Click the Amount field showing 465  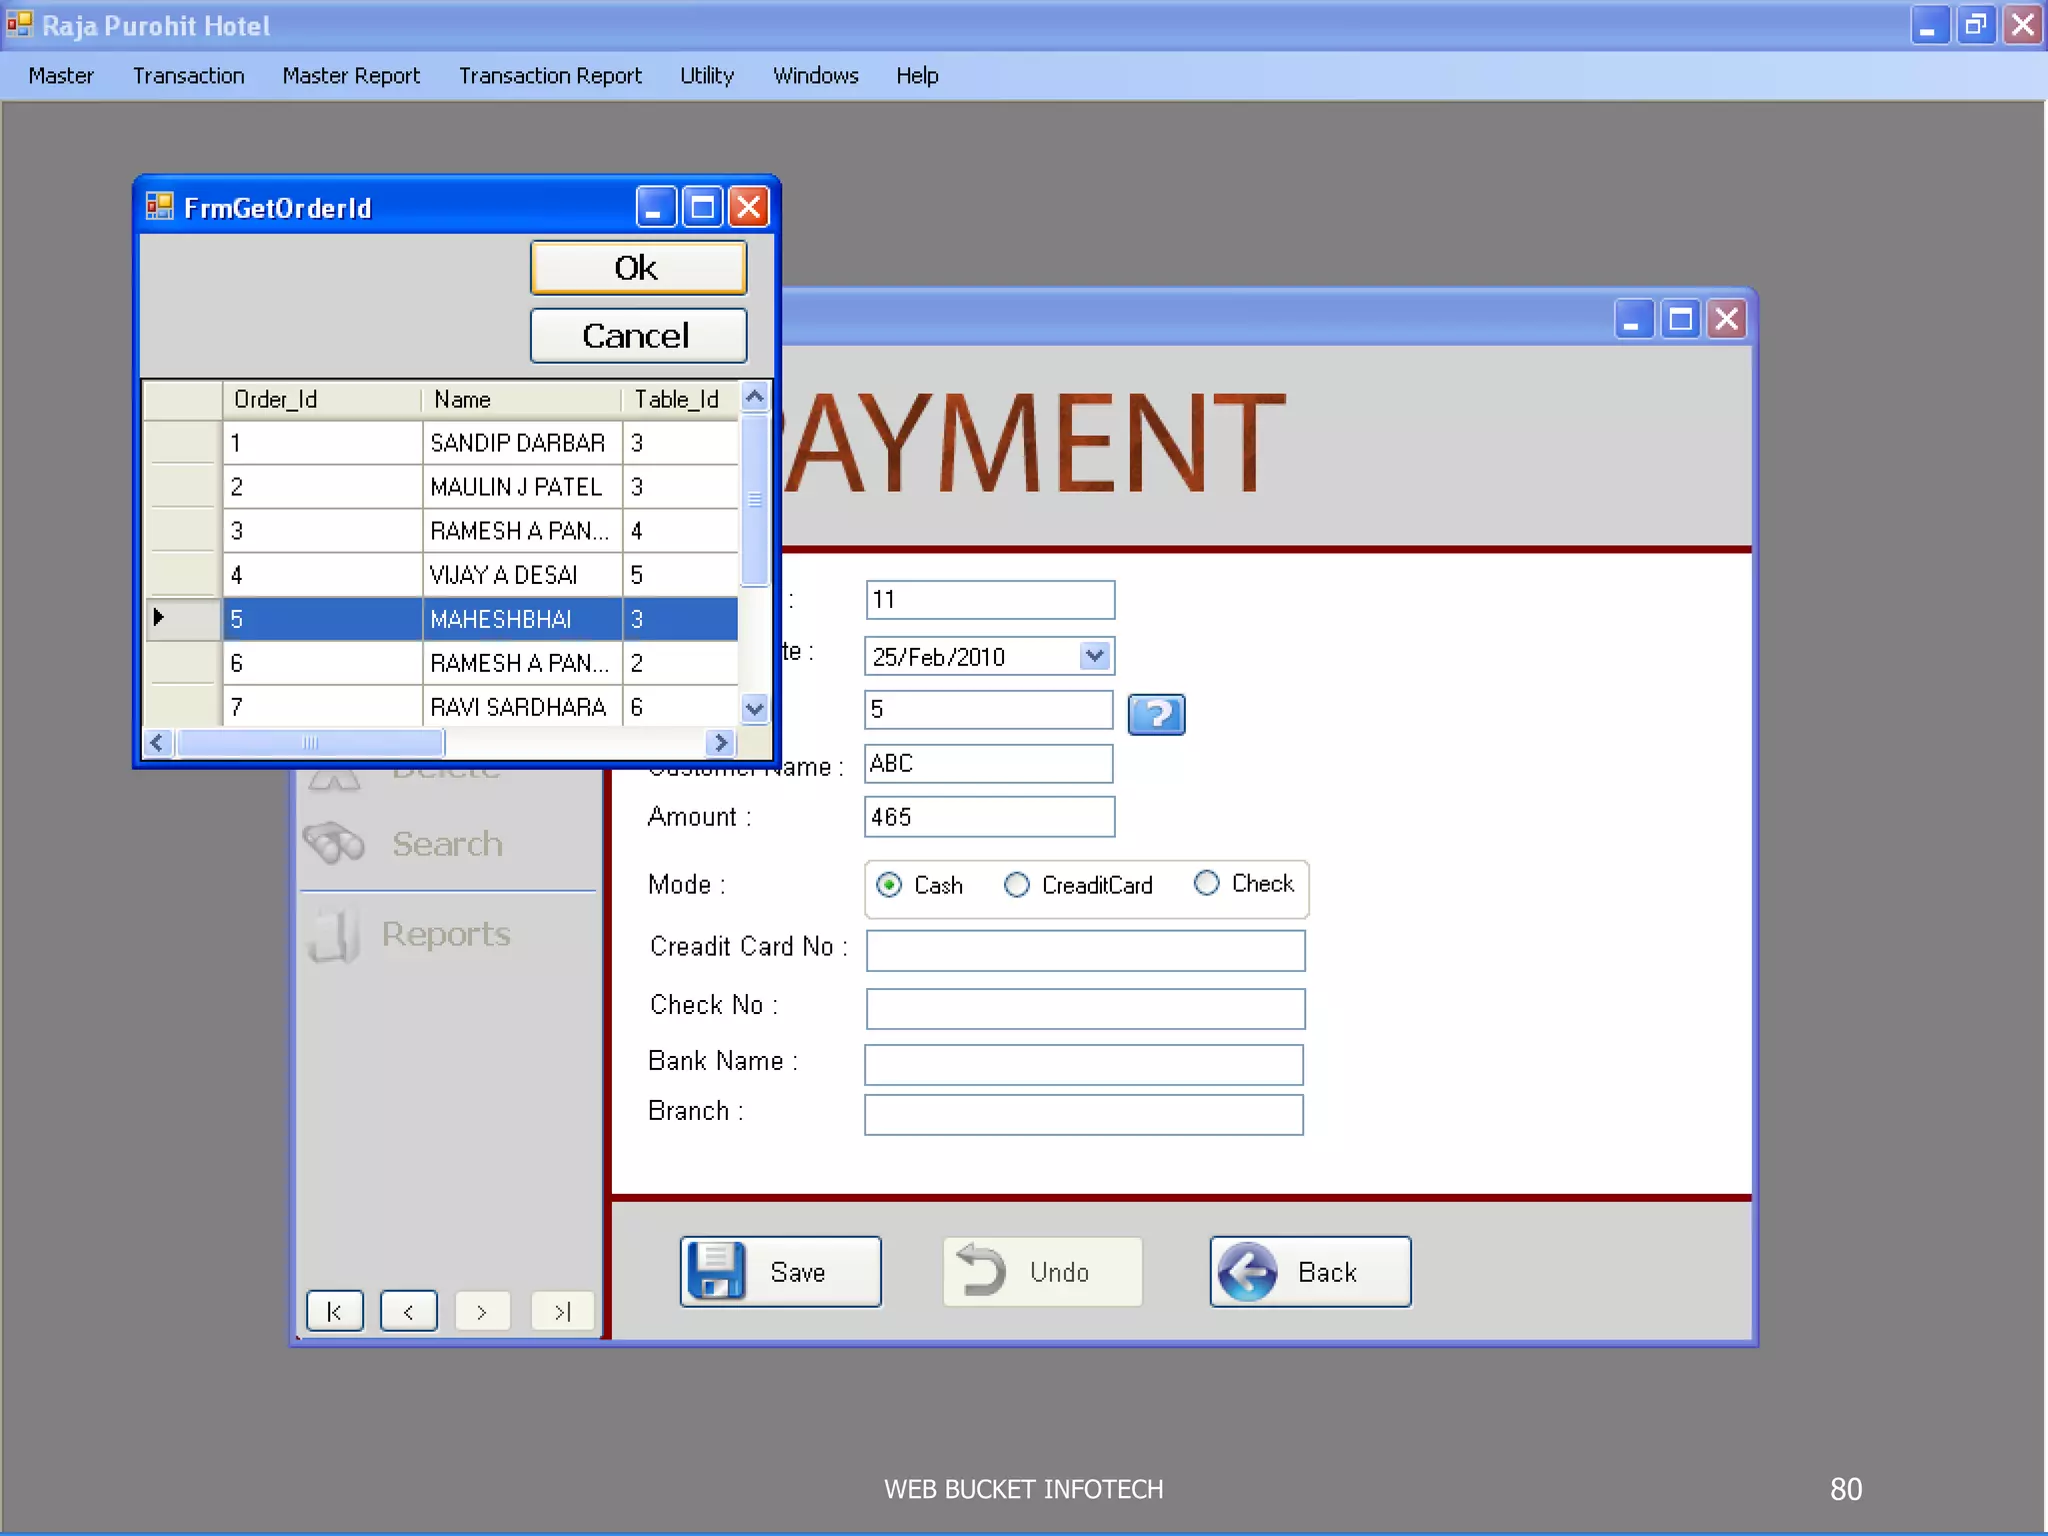[989, 817]
